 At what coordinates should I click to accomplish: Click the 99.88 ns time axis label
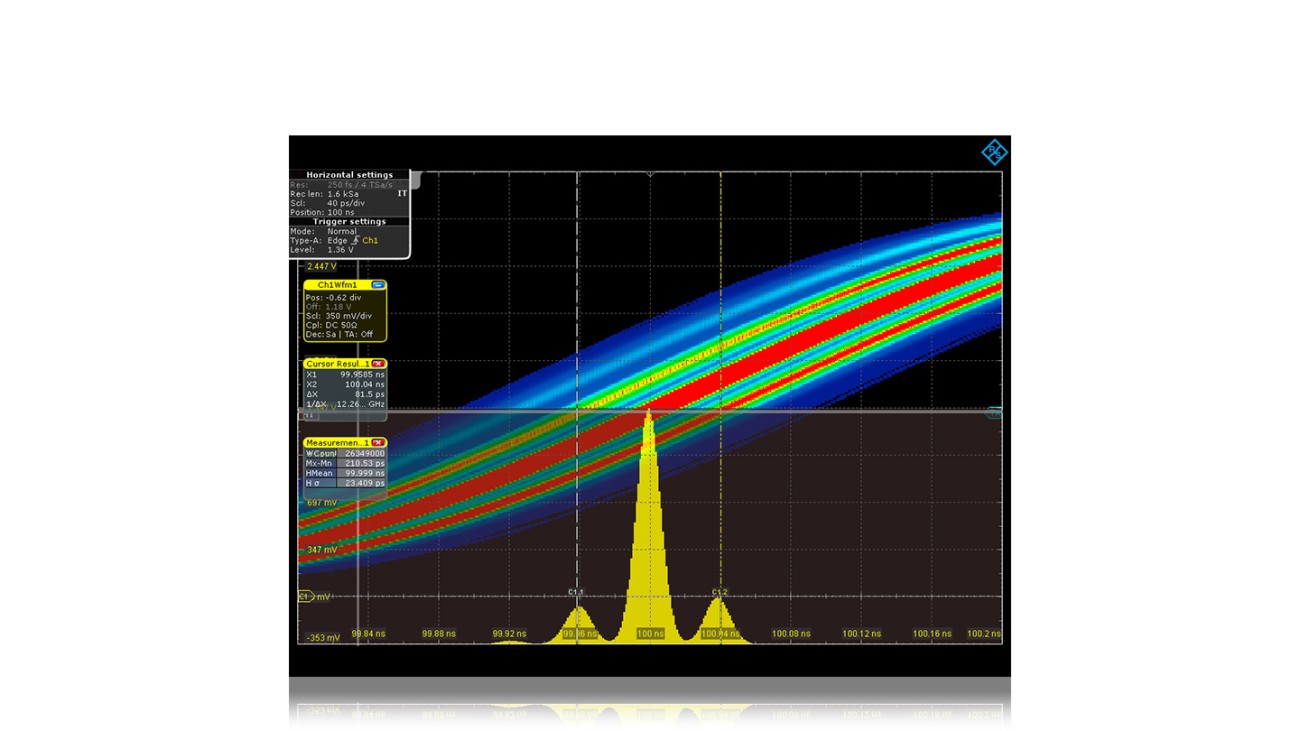(439, 634)
